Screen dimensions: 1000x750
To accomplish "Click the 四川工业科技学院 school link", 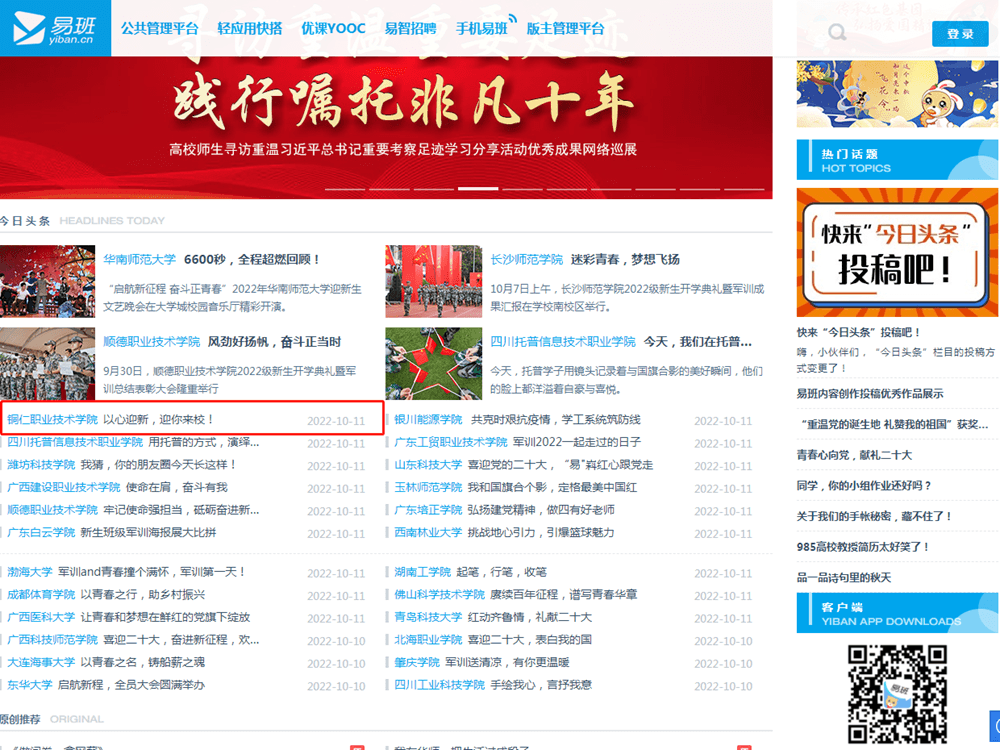I will (439, 685).
